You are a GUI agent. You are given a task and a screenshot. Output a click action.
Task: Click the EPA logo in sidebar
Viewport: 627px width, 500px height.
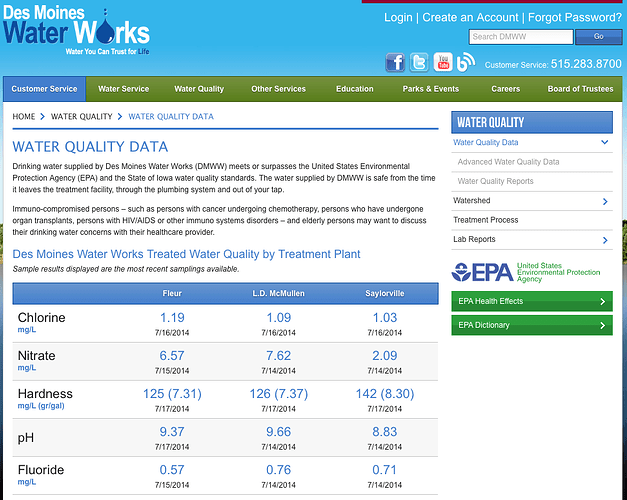[x=526, y=272]
